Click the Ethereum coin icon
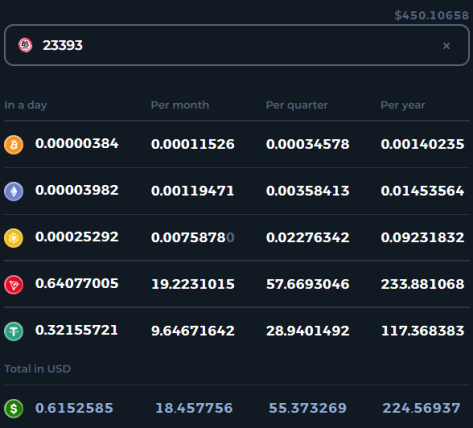The image size is (473, 428). pos(14,191)
